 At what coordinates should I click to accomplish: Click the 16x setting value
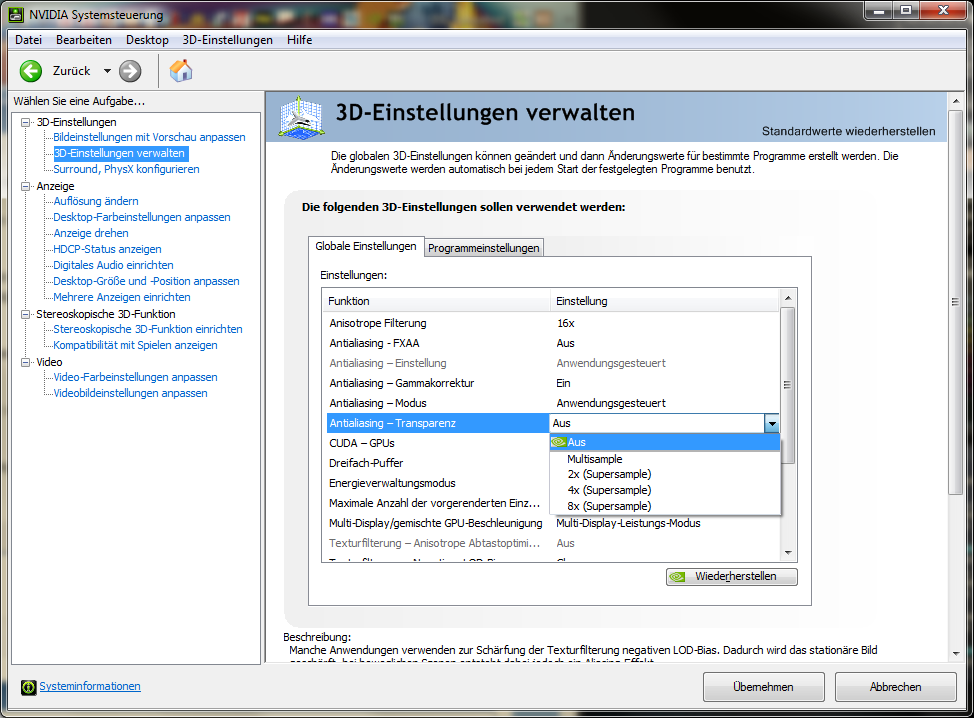click(566, 324)
